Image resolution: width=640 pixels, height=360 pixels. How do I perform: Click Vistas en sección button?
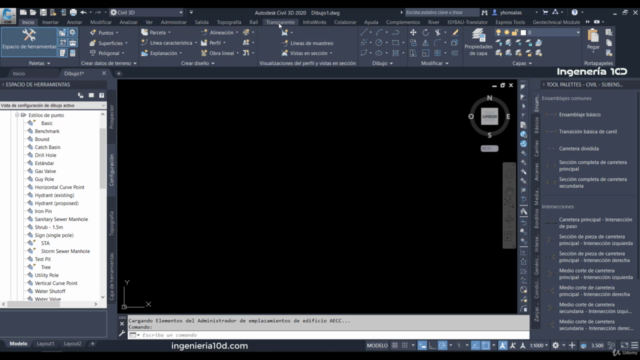tap(307, 53)
